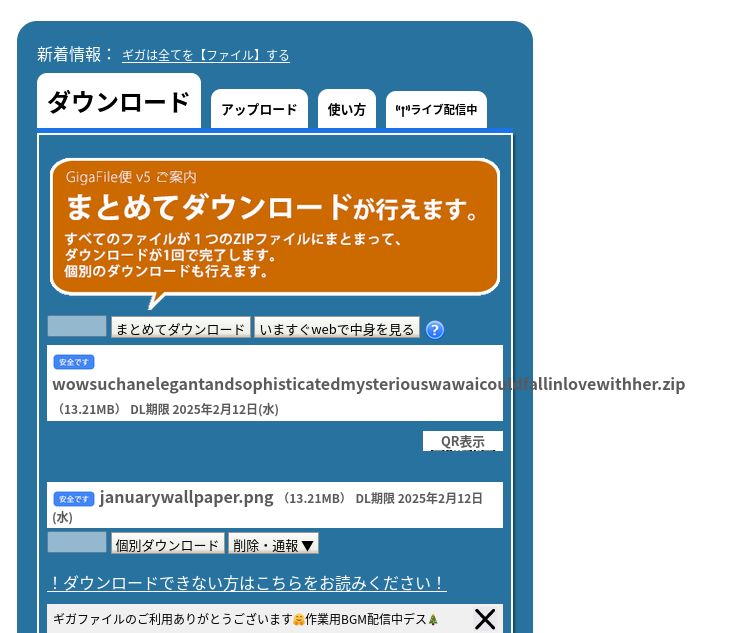Click the zip file DL期限 2025年2月12日(水) text

(204, 409)
